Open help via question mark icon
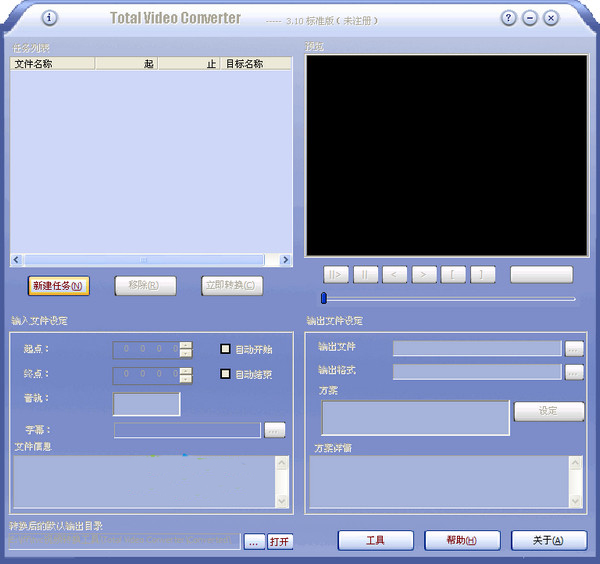This screenshot has height=564, width=600. tap(509, 18)
